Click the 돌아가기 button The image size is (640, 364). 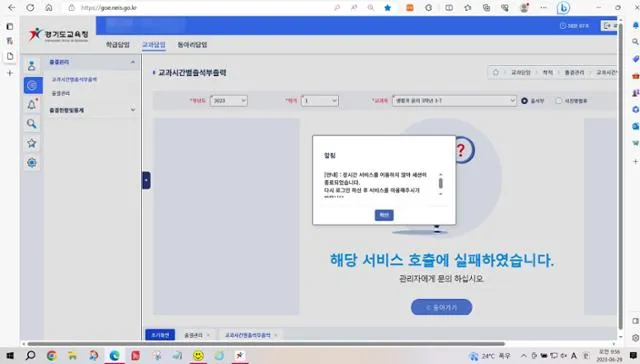(442, 307)
